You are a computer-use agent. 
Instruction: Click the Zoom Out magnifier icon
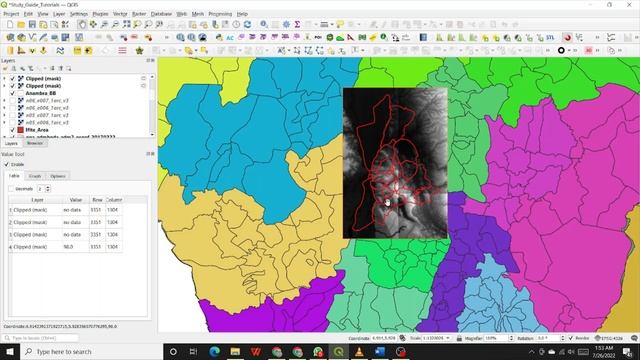(x=116, y=24)
